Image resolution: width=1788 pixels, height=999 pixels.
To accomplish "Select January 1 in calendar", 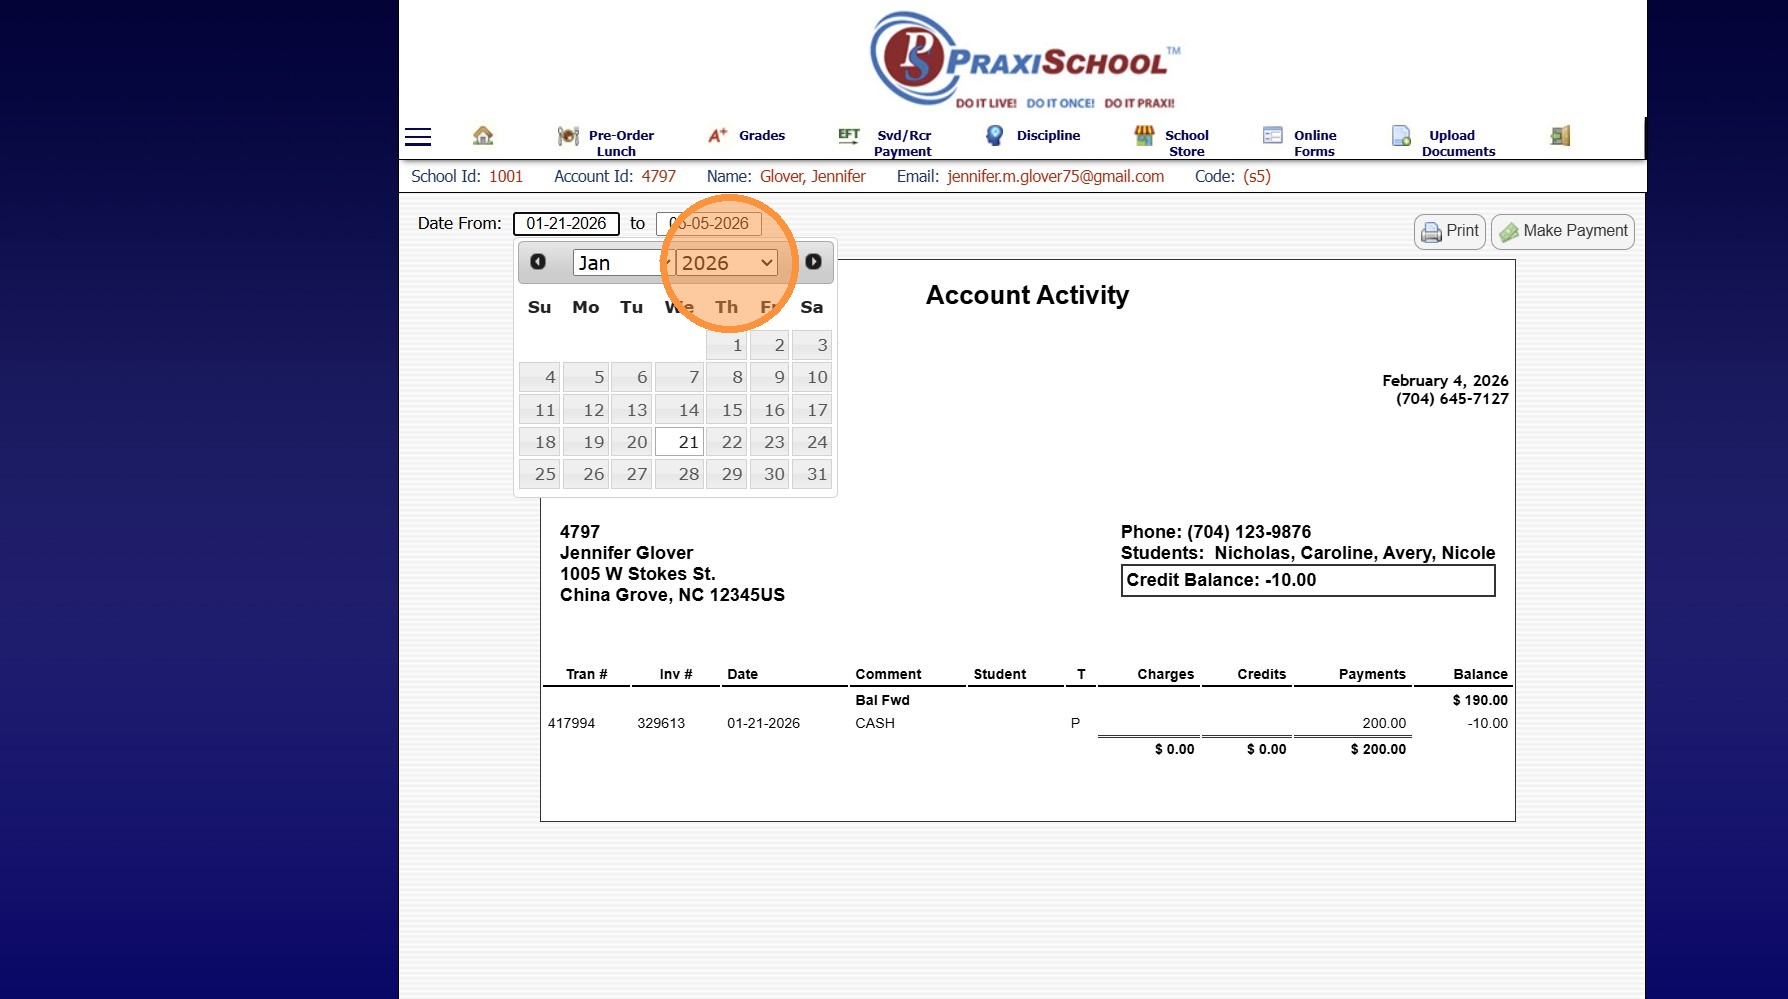I will coord(727,345).
